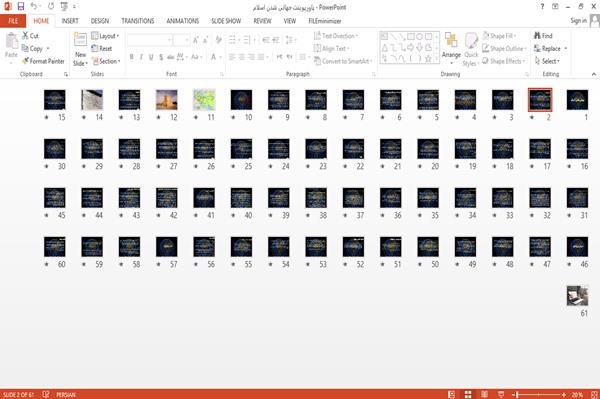Screen dimensions: 600x399
Task: Click Decrease Font Size button
Action: pos(206,40)
